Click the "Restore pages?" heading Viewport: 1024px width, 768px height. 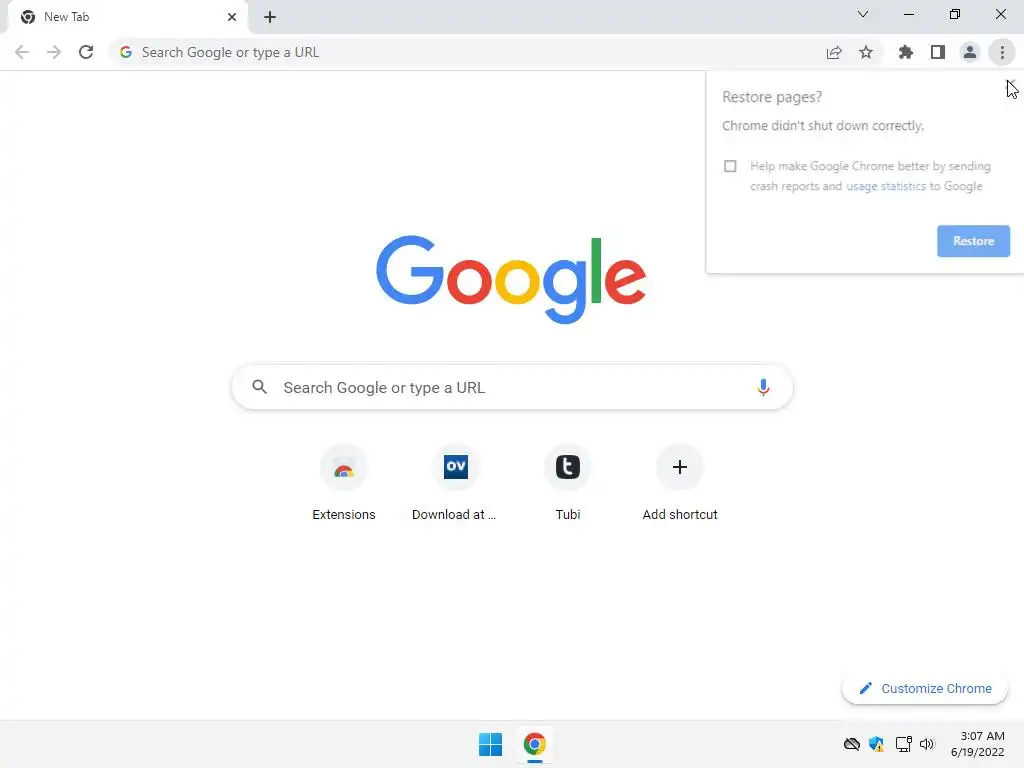(772, 97)
